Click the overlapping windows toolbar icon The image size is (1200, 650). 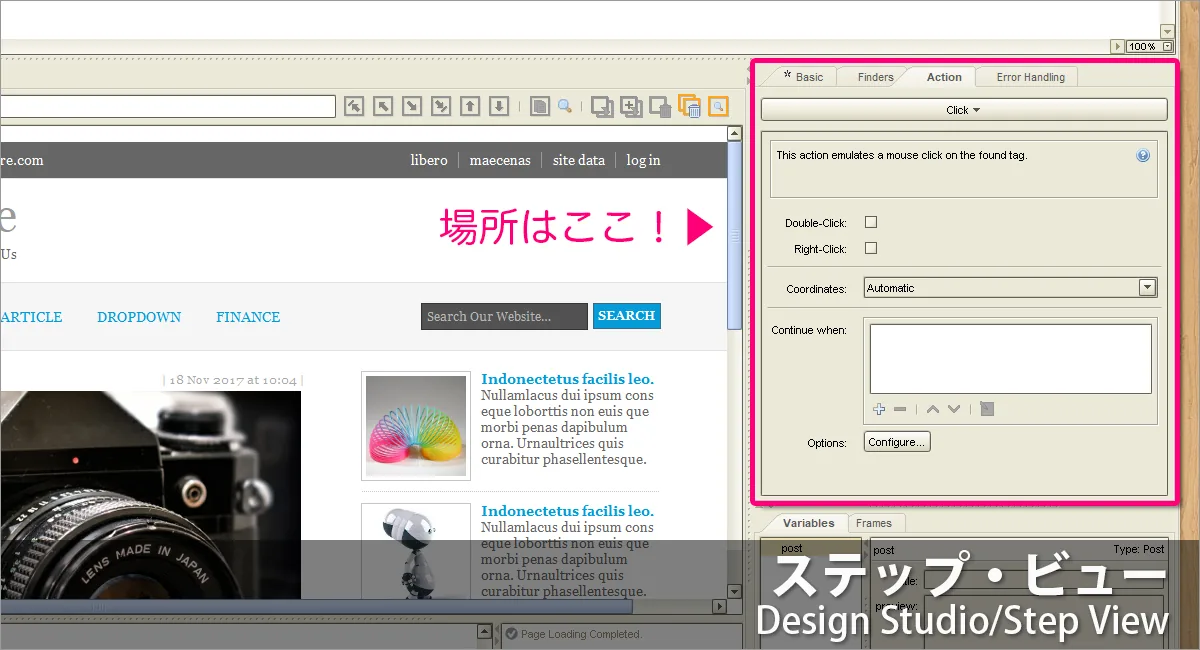coord(602,106)
